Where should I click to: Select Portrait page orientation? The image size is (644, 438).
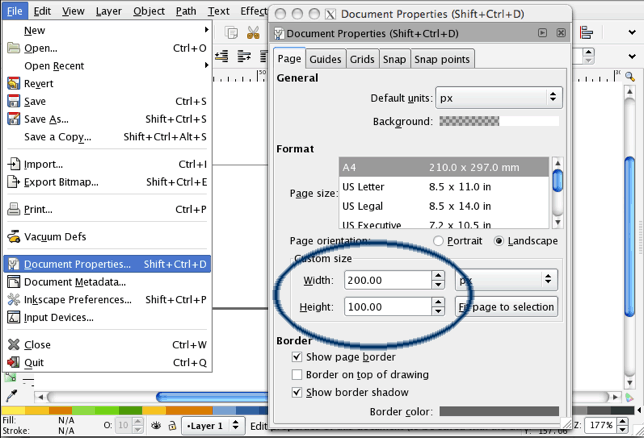(x=438, y=241)
